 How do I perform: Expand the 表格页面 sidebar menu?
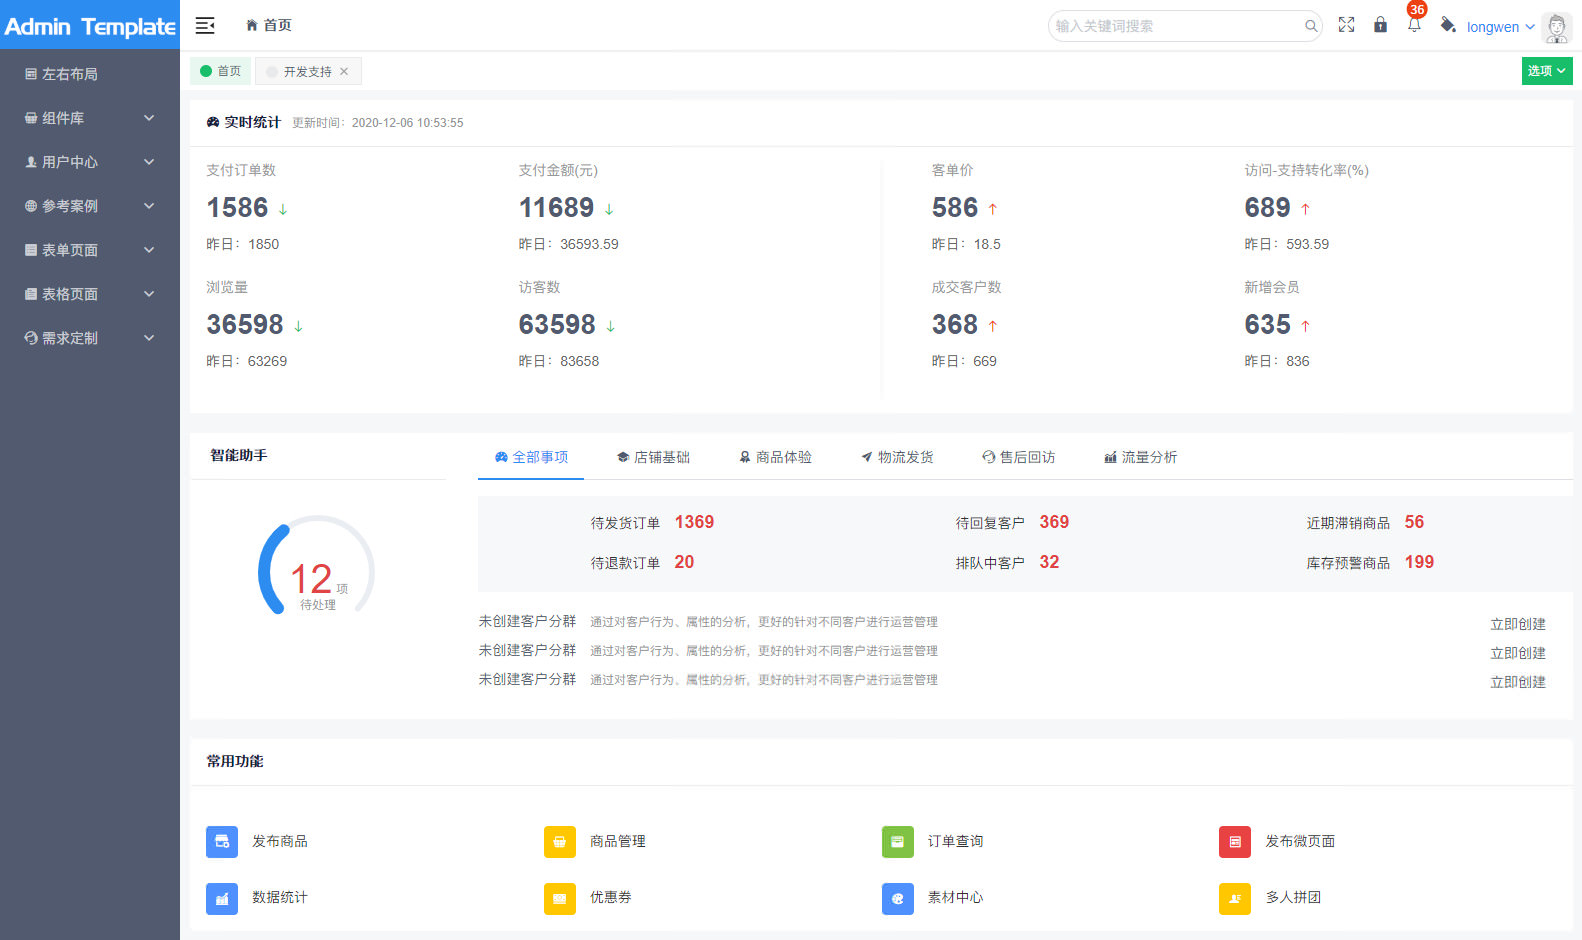click(90, 294)
